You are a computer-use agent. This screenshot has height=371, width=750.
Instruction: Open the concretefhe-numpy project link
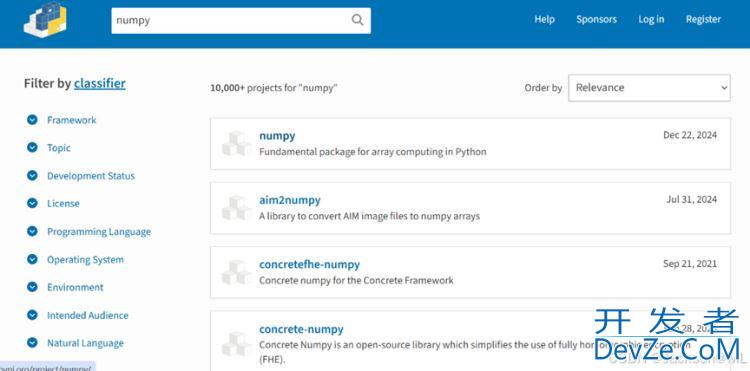tap(309, 264)
